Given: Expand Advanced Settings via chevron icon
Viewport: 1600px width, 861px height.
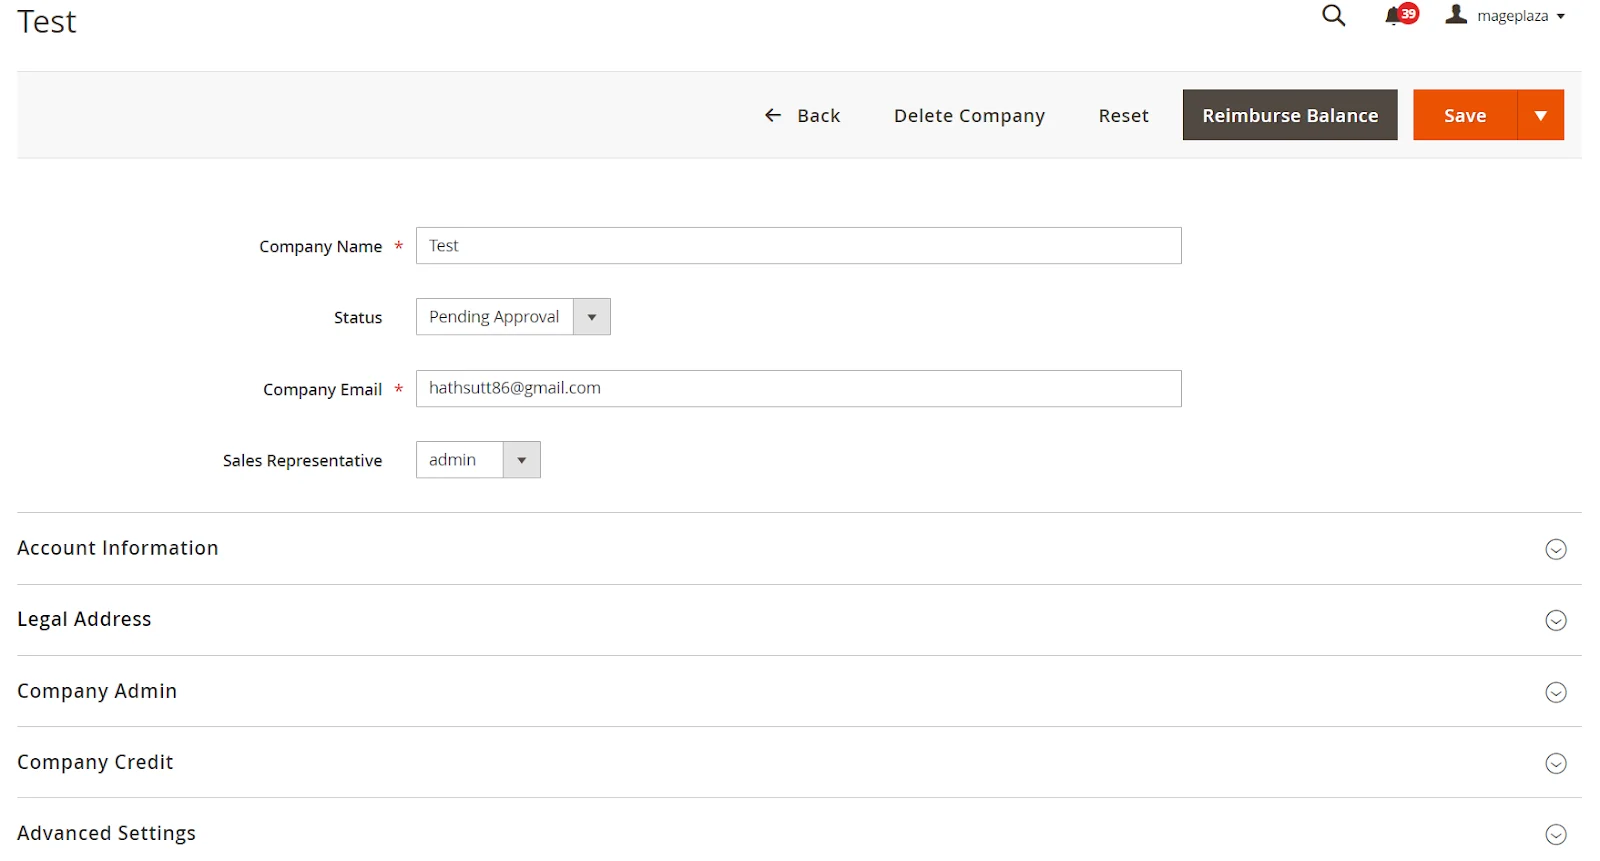Looking at the screenshot, I should point(1555,835).
